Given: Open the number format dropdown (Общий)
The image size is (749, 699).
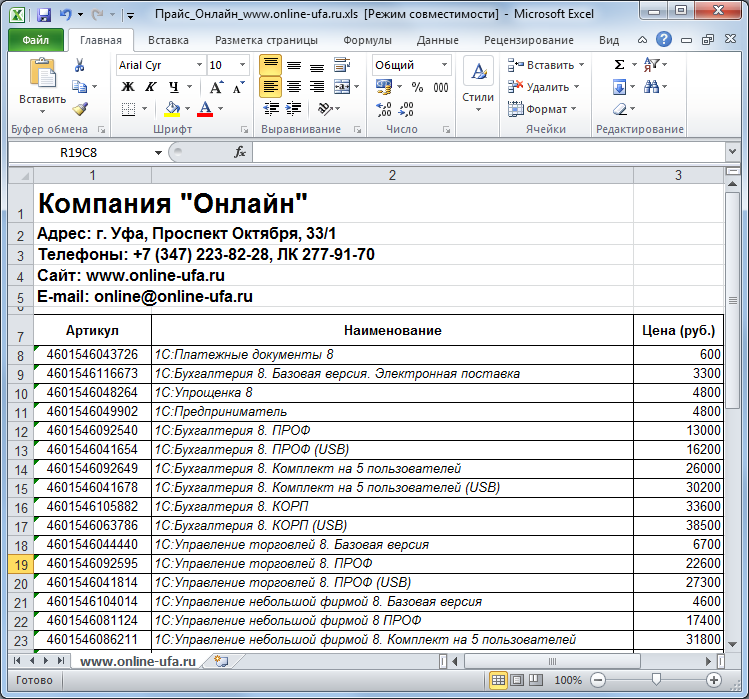Looking at the screenshot, I should click(444, 65).
